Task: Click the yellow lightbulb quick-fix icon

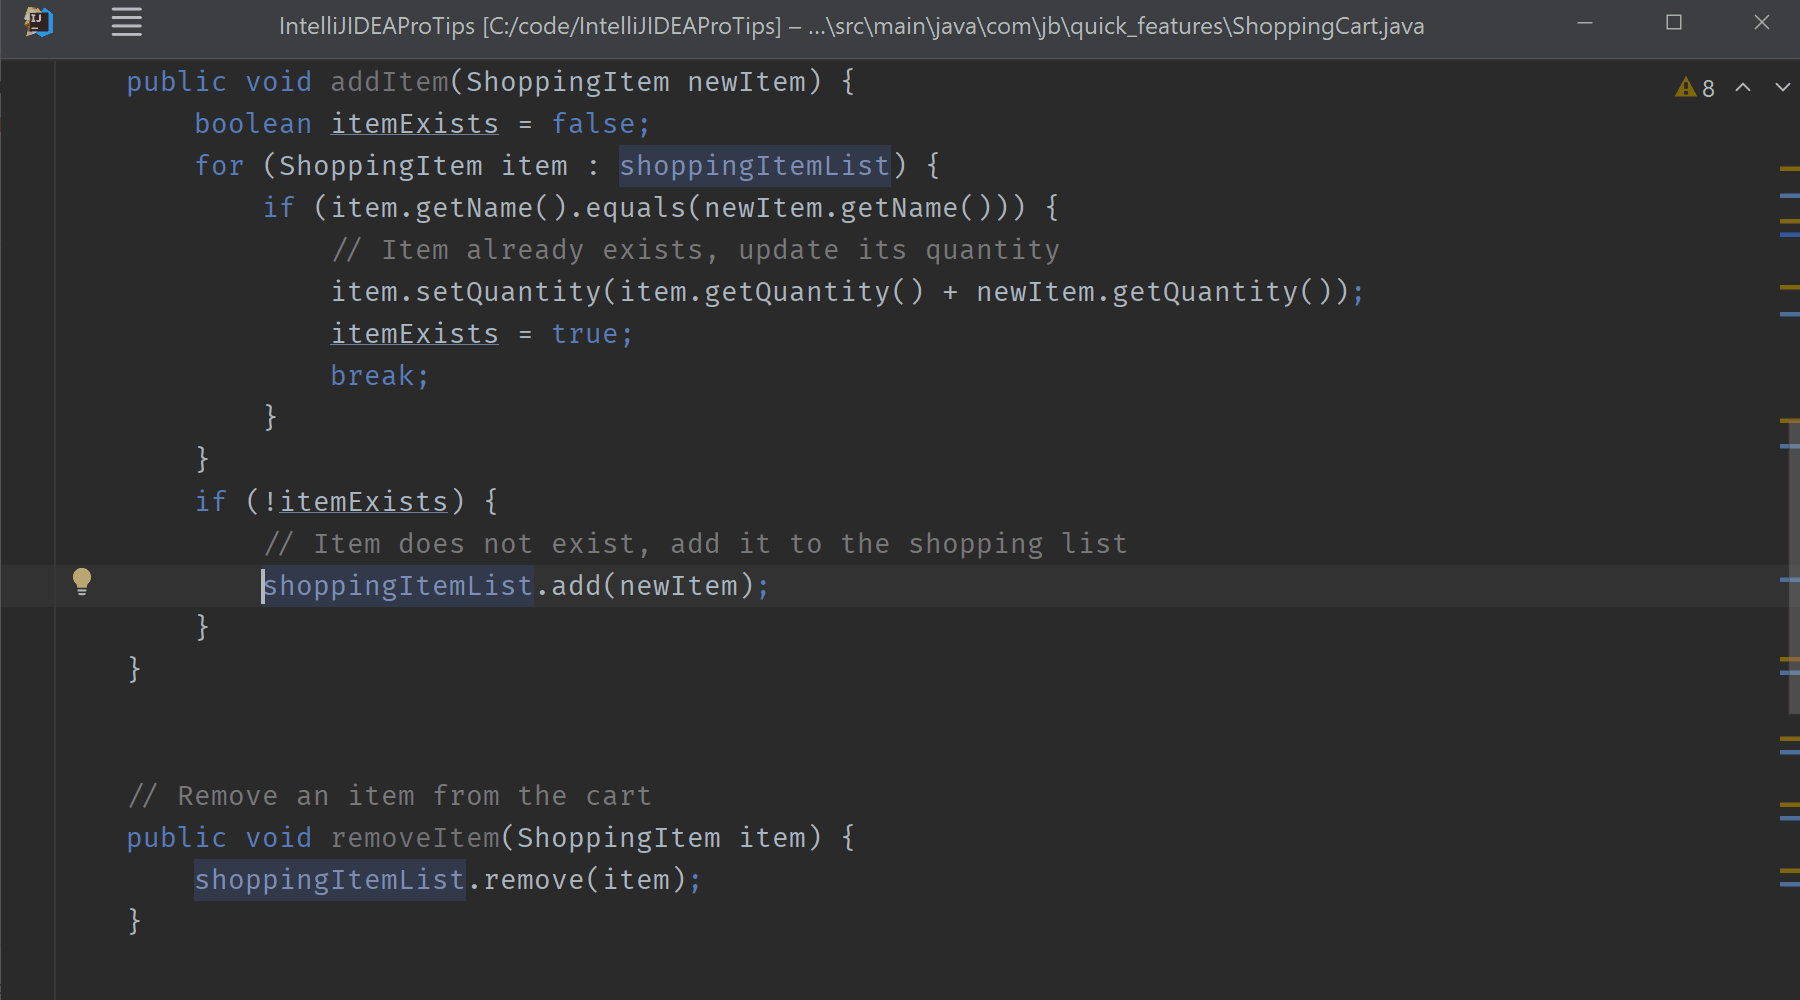Action: click(82, 582)
